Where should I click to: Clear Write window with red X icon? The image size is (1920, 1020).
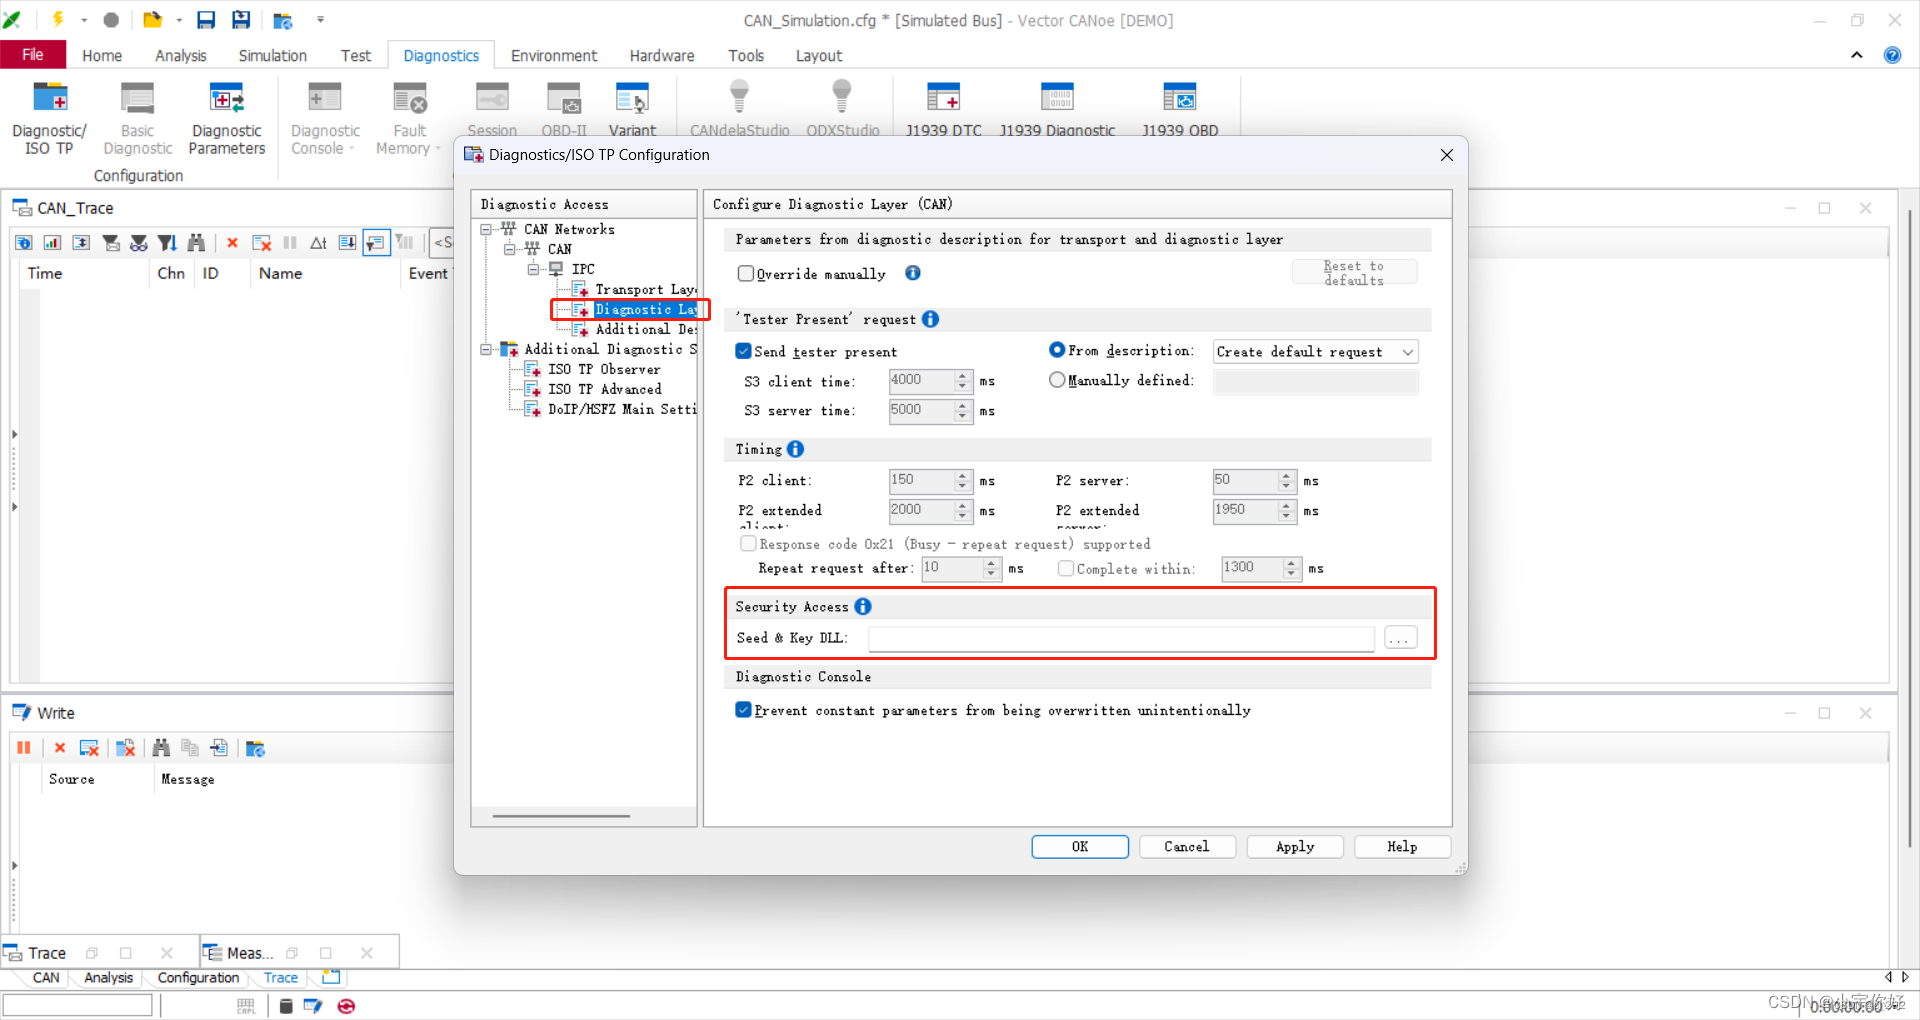[x=59, y=748]
